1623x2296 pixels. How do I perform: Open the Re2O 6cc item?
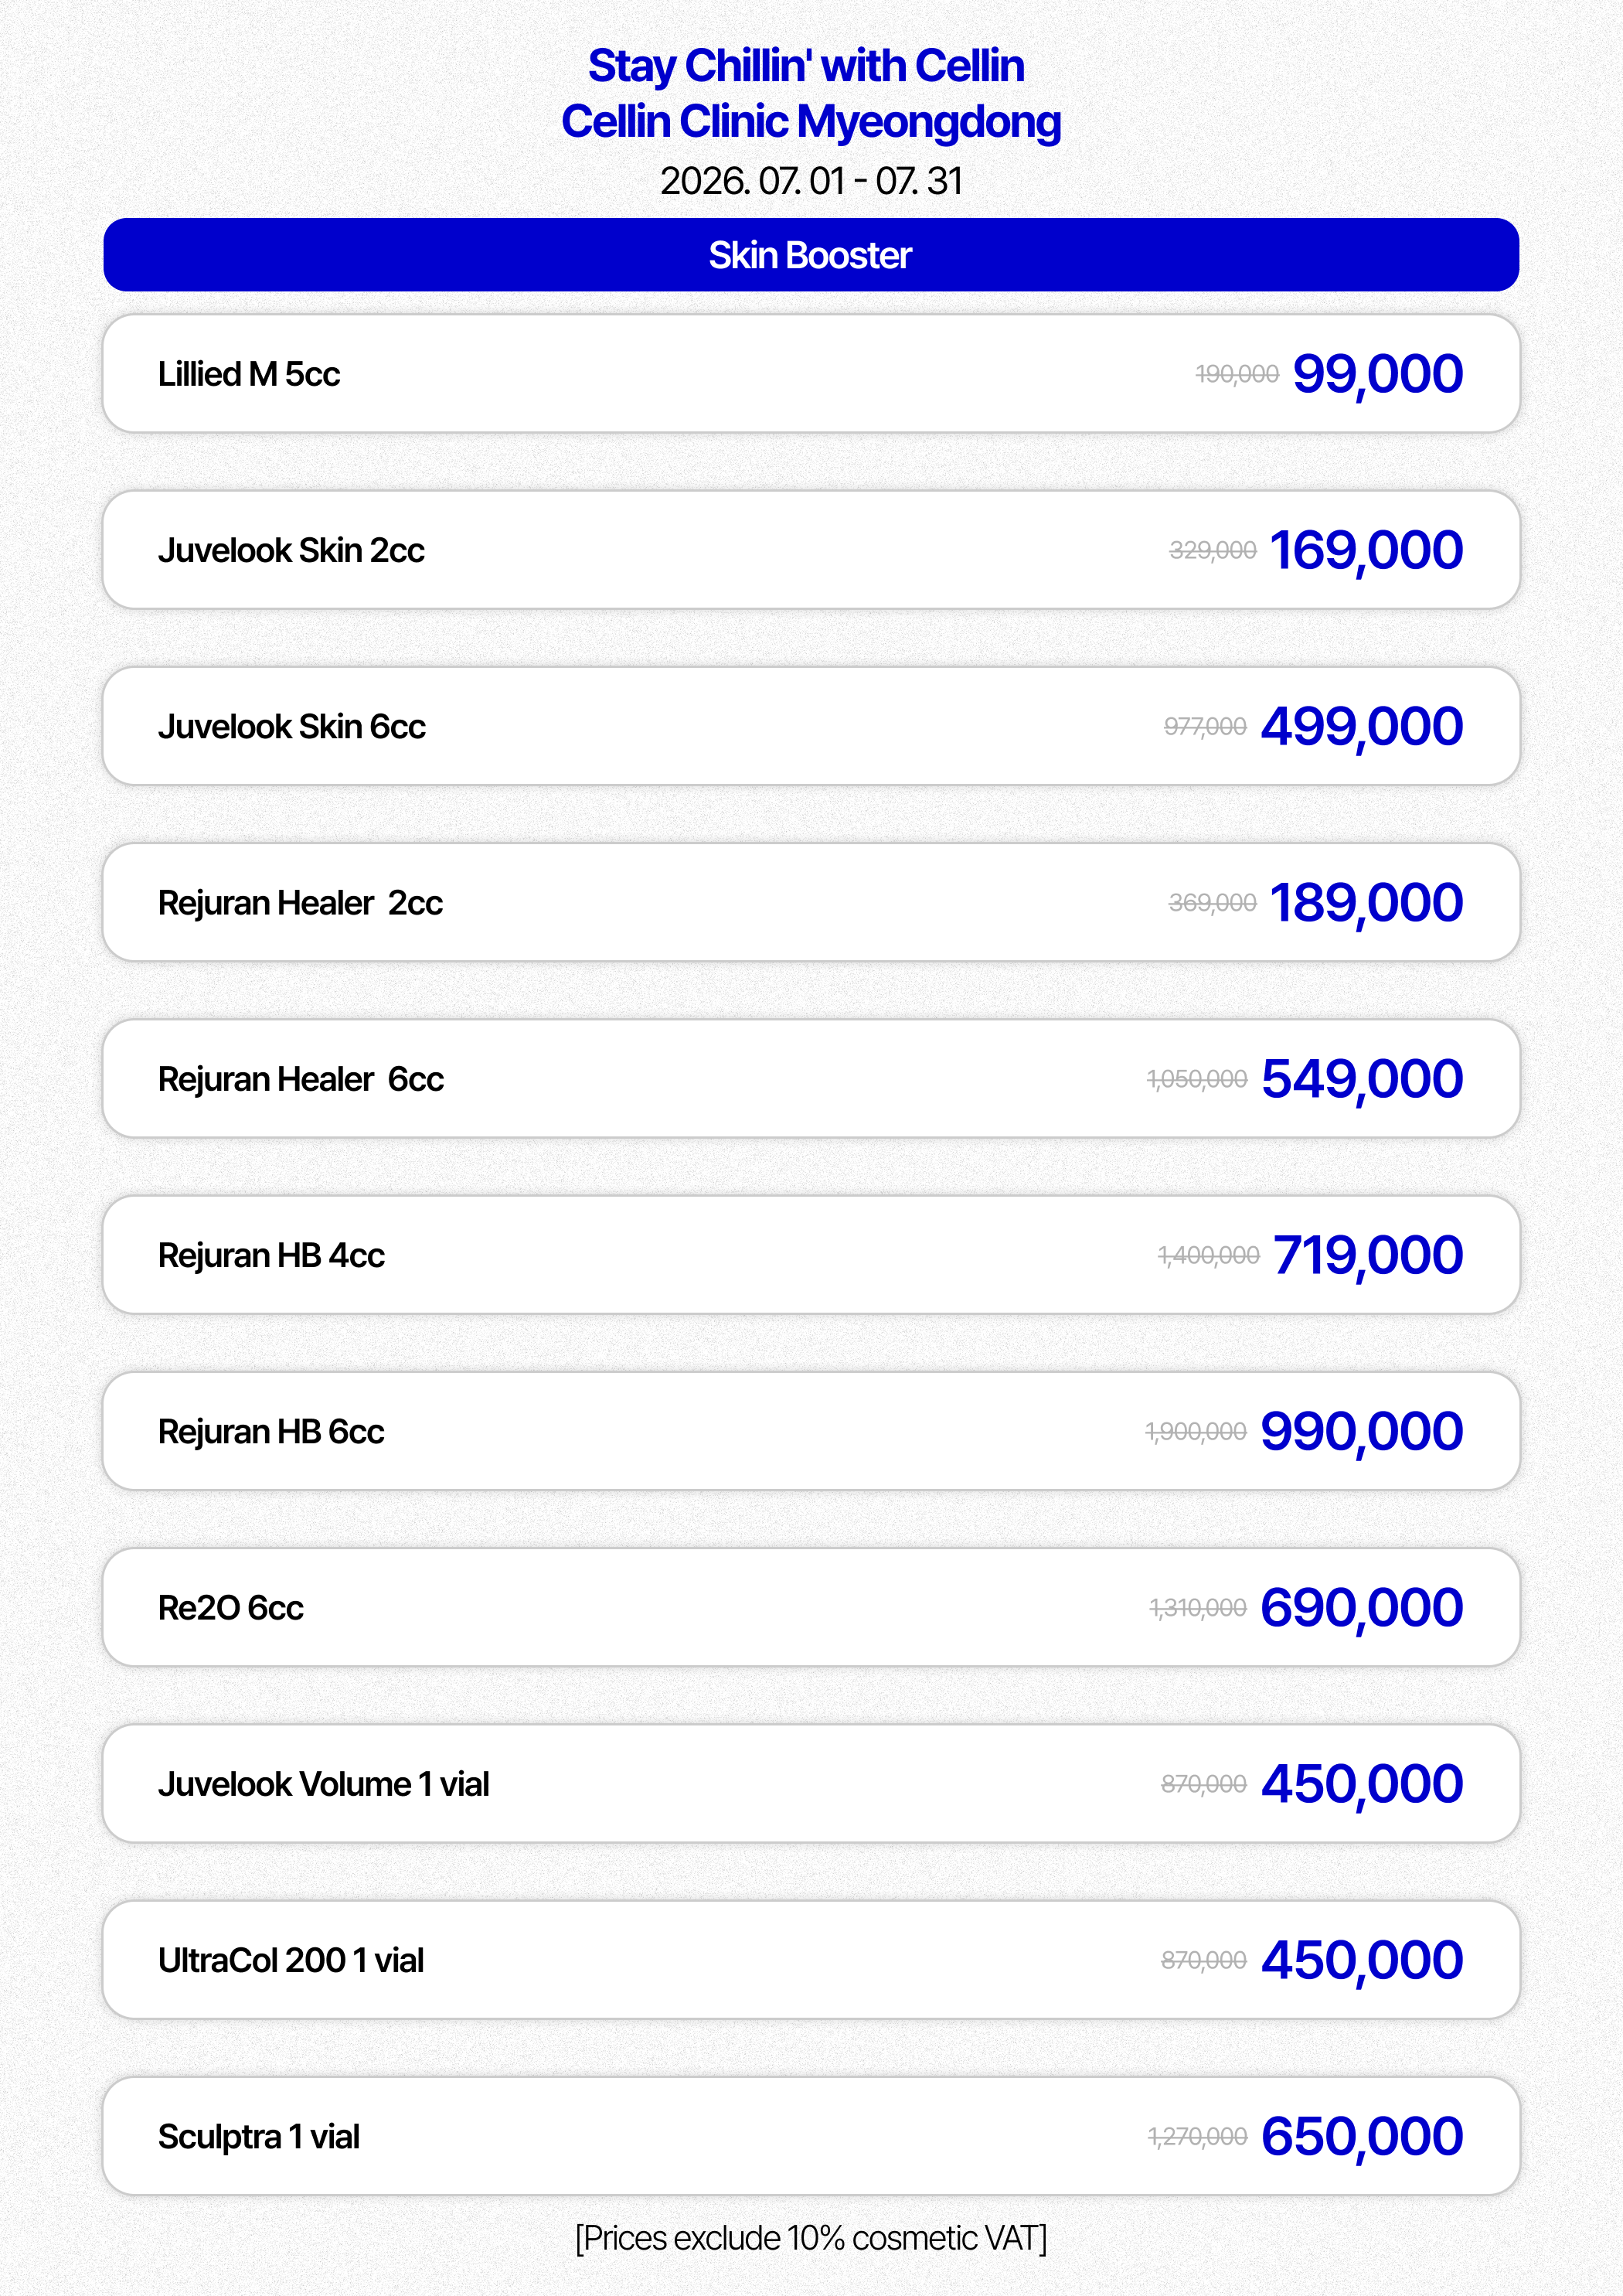[x=811, y=1607]
